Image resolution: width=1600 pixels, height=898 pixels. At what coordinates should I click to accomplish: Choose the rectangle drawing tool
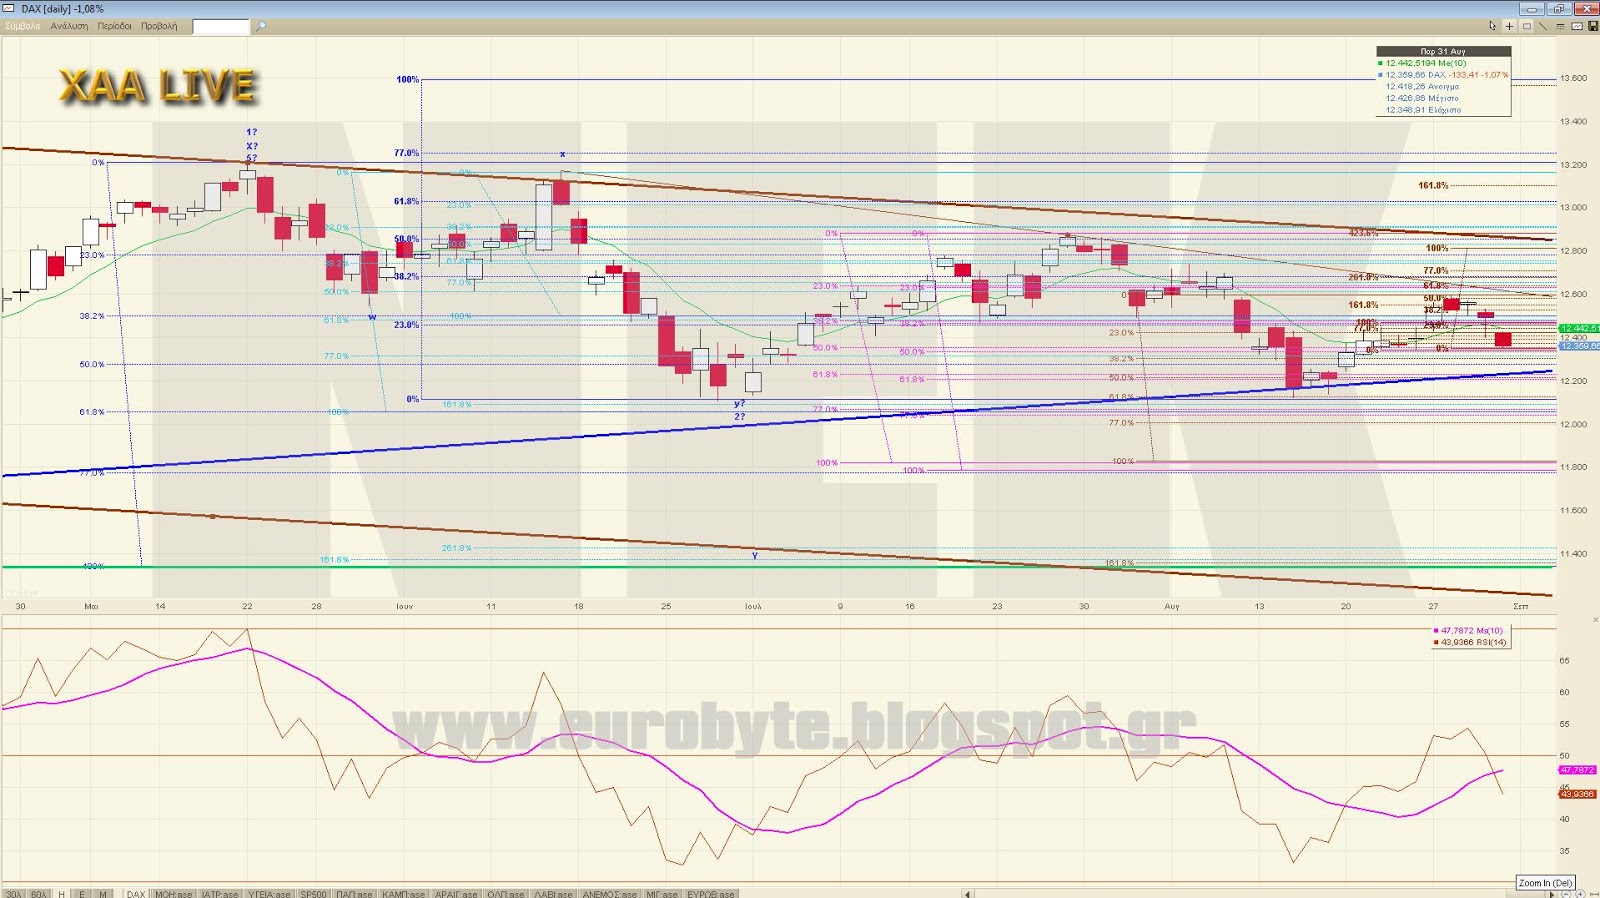[1527, 26]
